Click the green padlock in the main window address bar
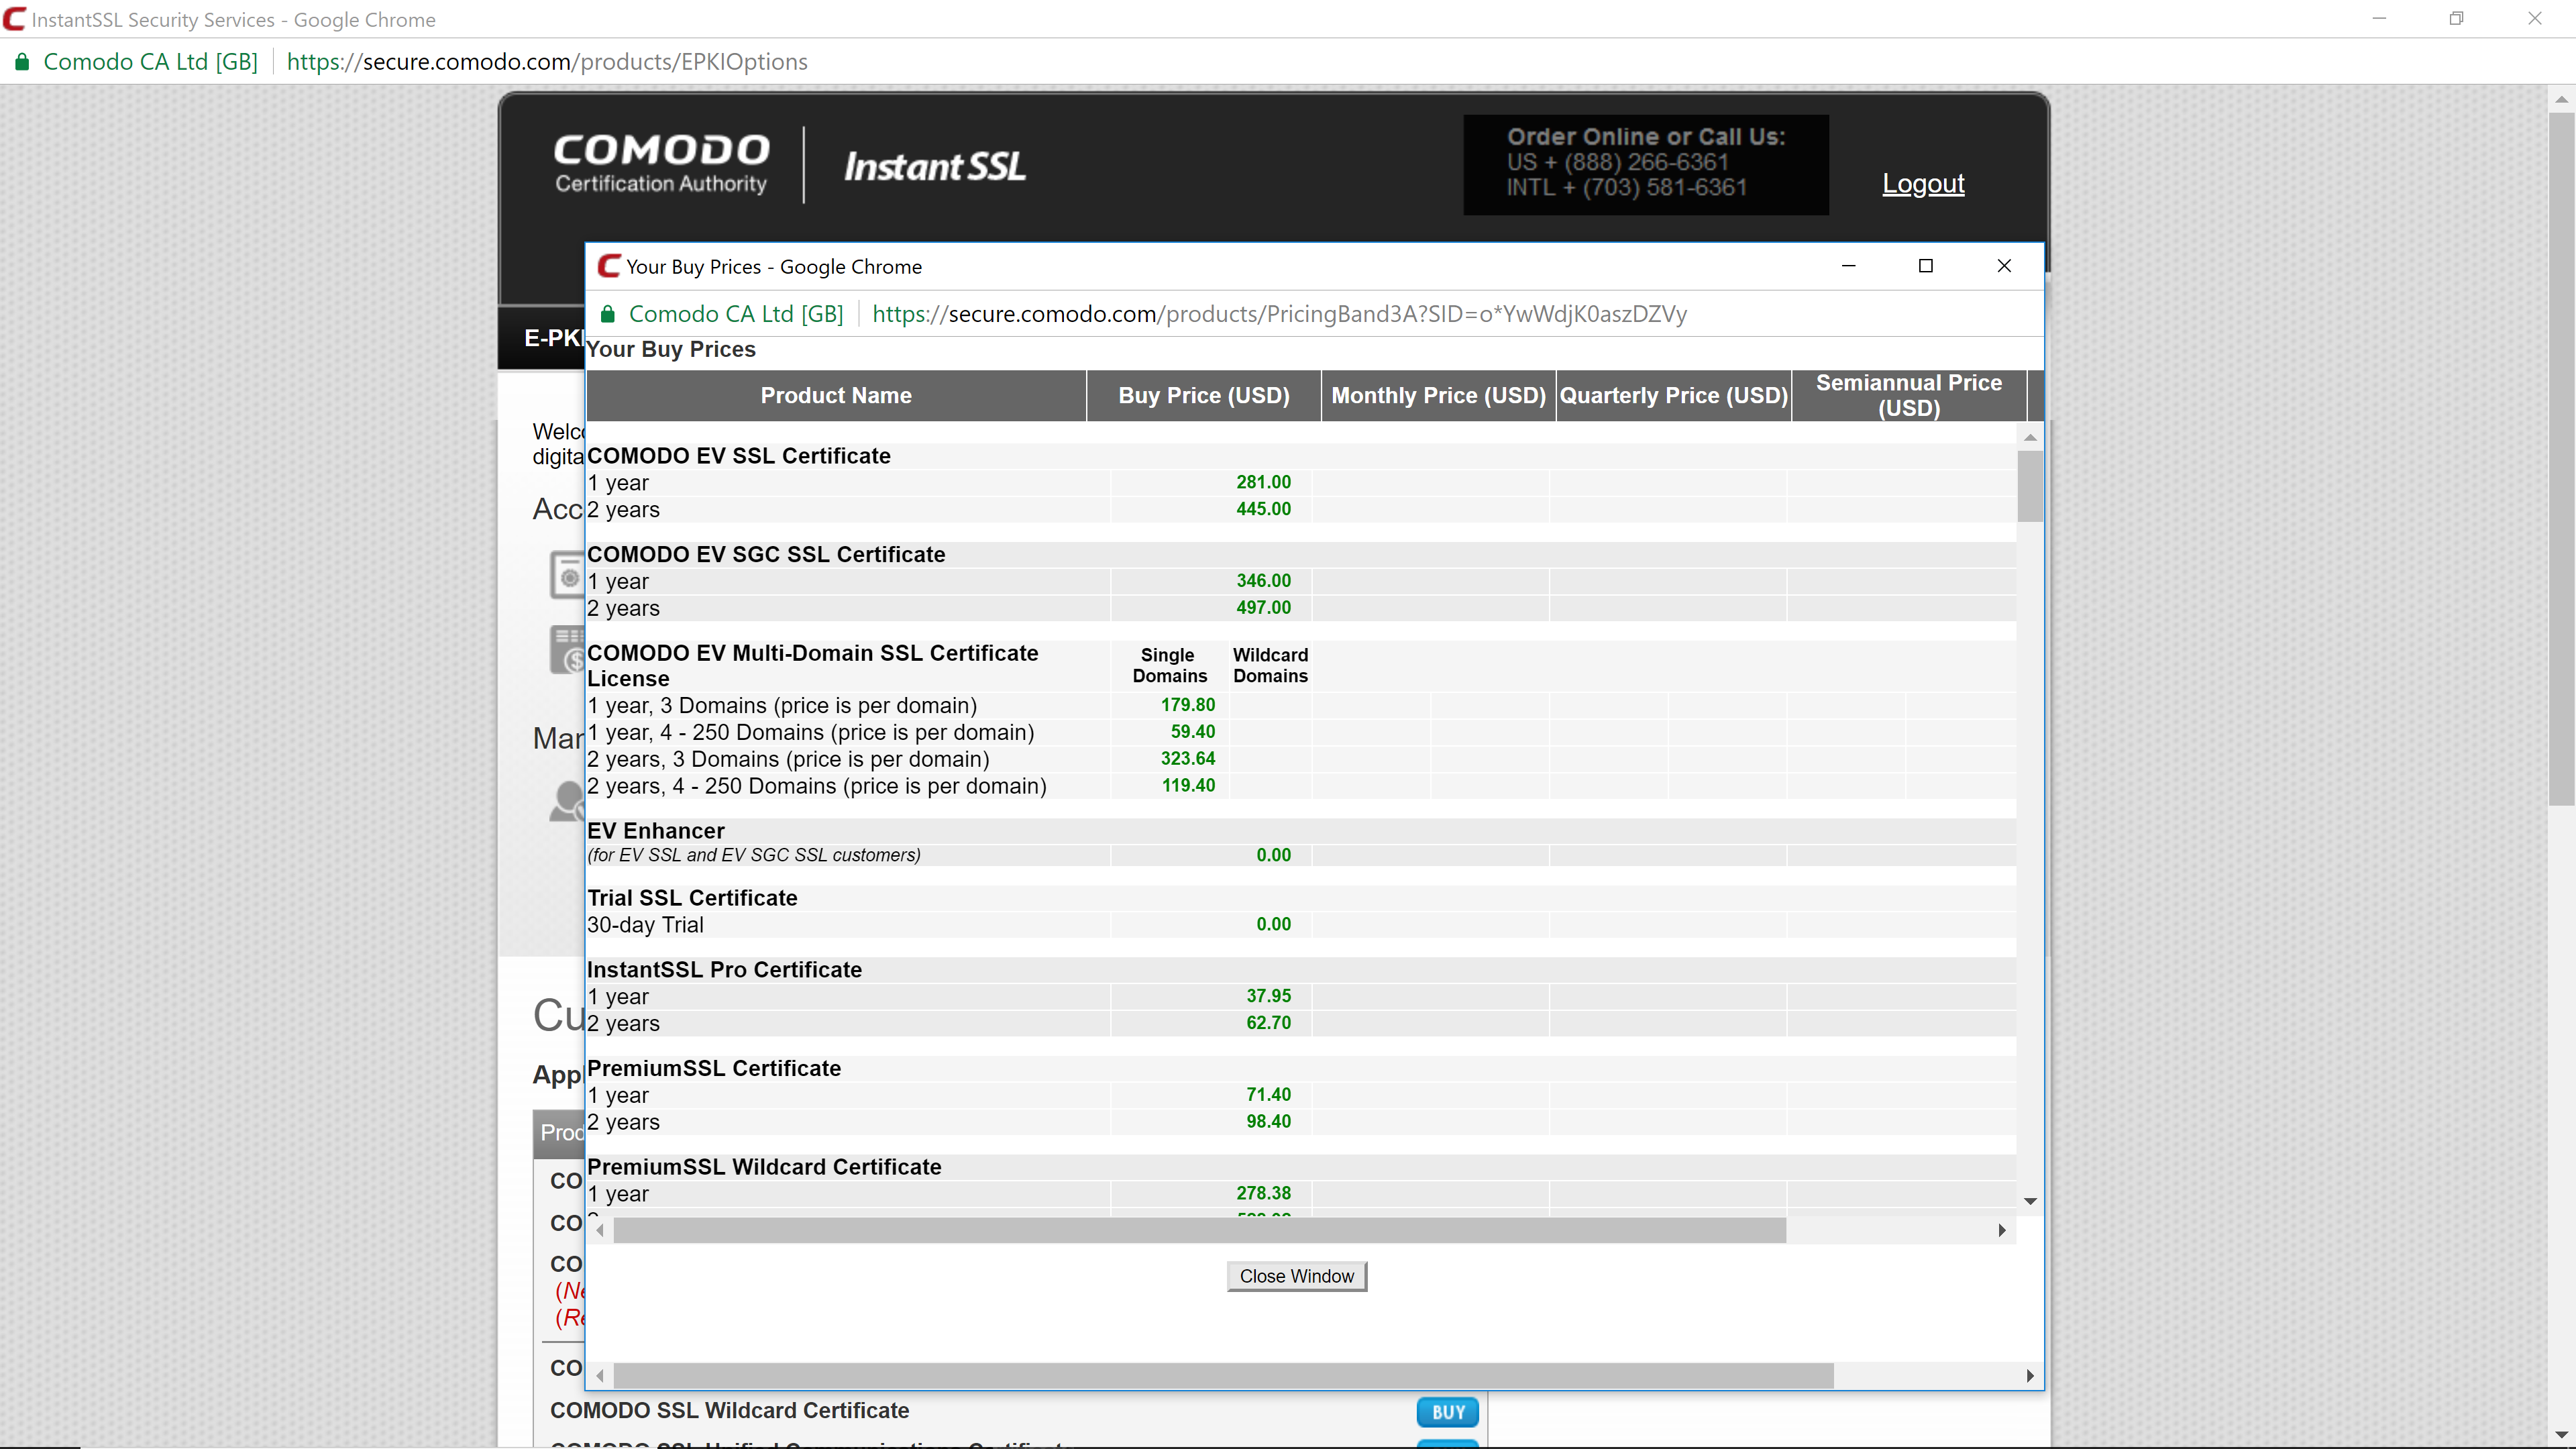The width and height of the screenshot is (2576, 1449). 21,62
